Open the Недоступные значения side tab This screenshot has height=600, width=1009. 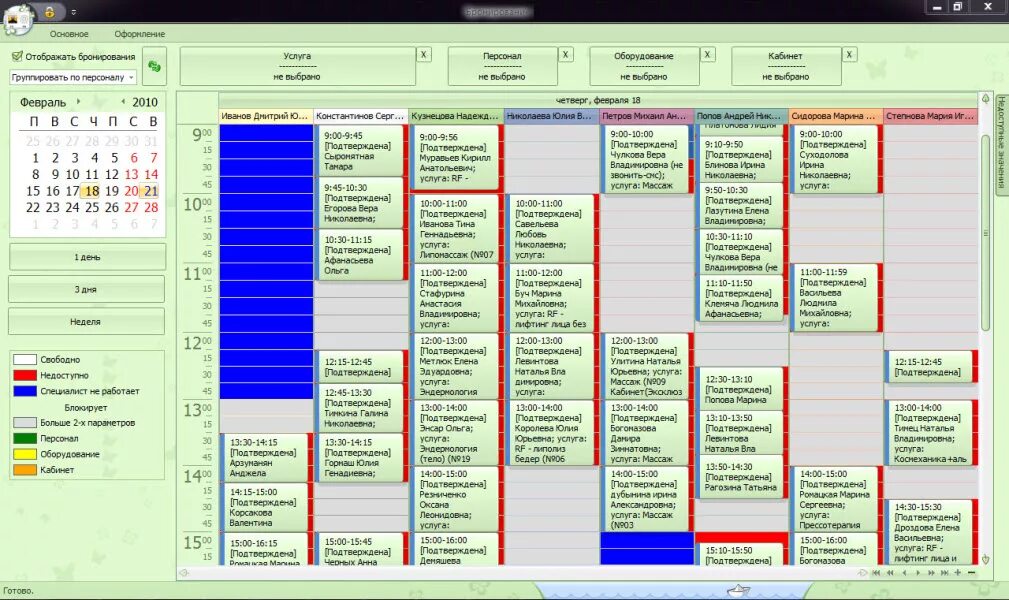(x=1001, y=143)
